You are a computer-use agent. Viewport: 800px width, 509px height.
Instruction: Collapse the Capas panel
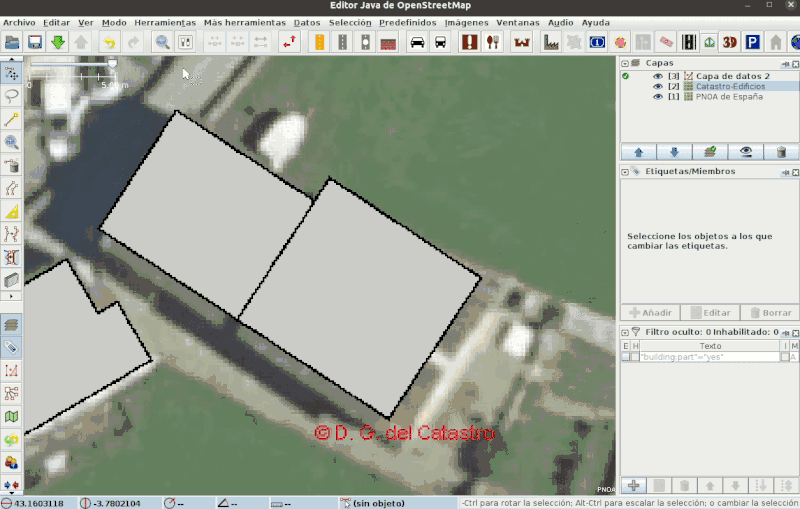(x=625, y=62)
